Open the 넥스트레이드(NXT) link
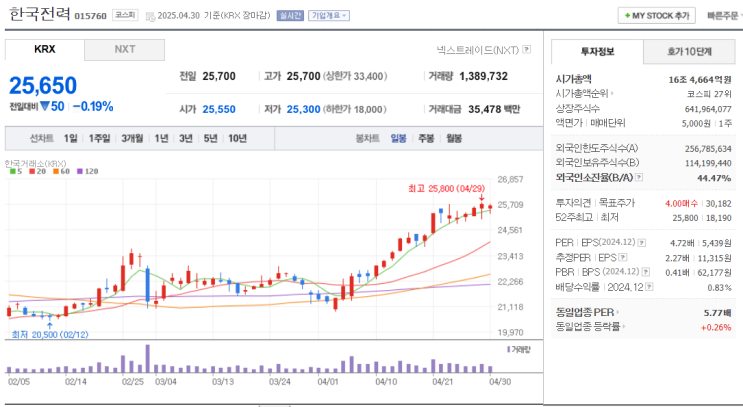The height and width of the screenshot is (407, 743). [x=478, y=50]
